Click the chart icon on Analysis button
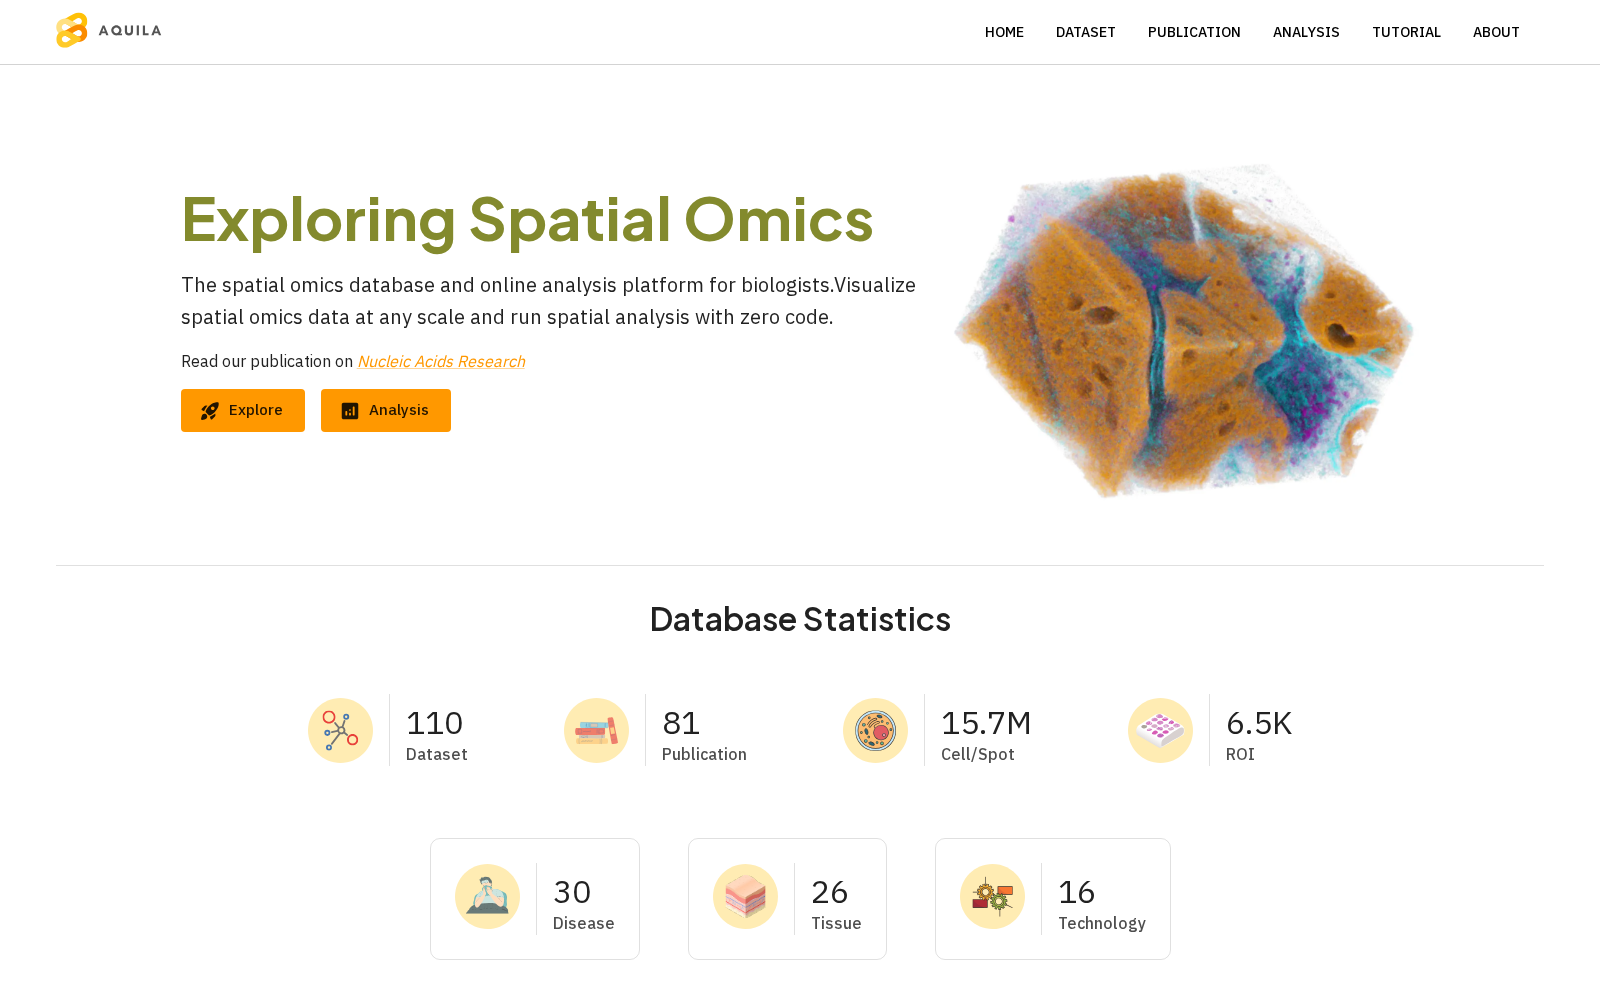Screen dimensions: 1600x1000 click(350, 411)
